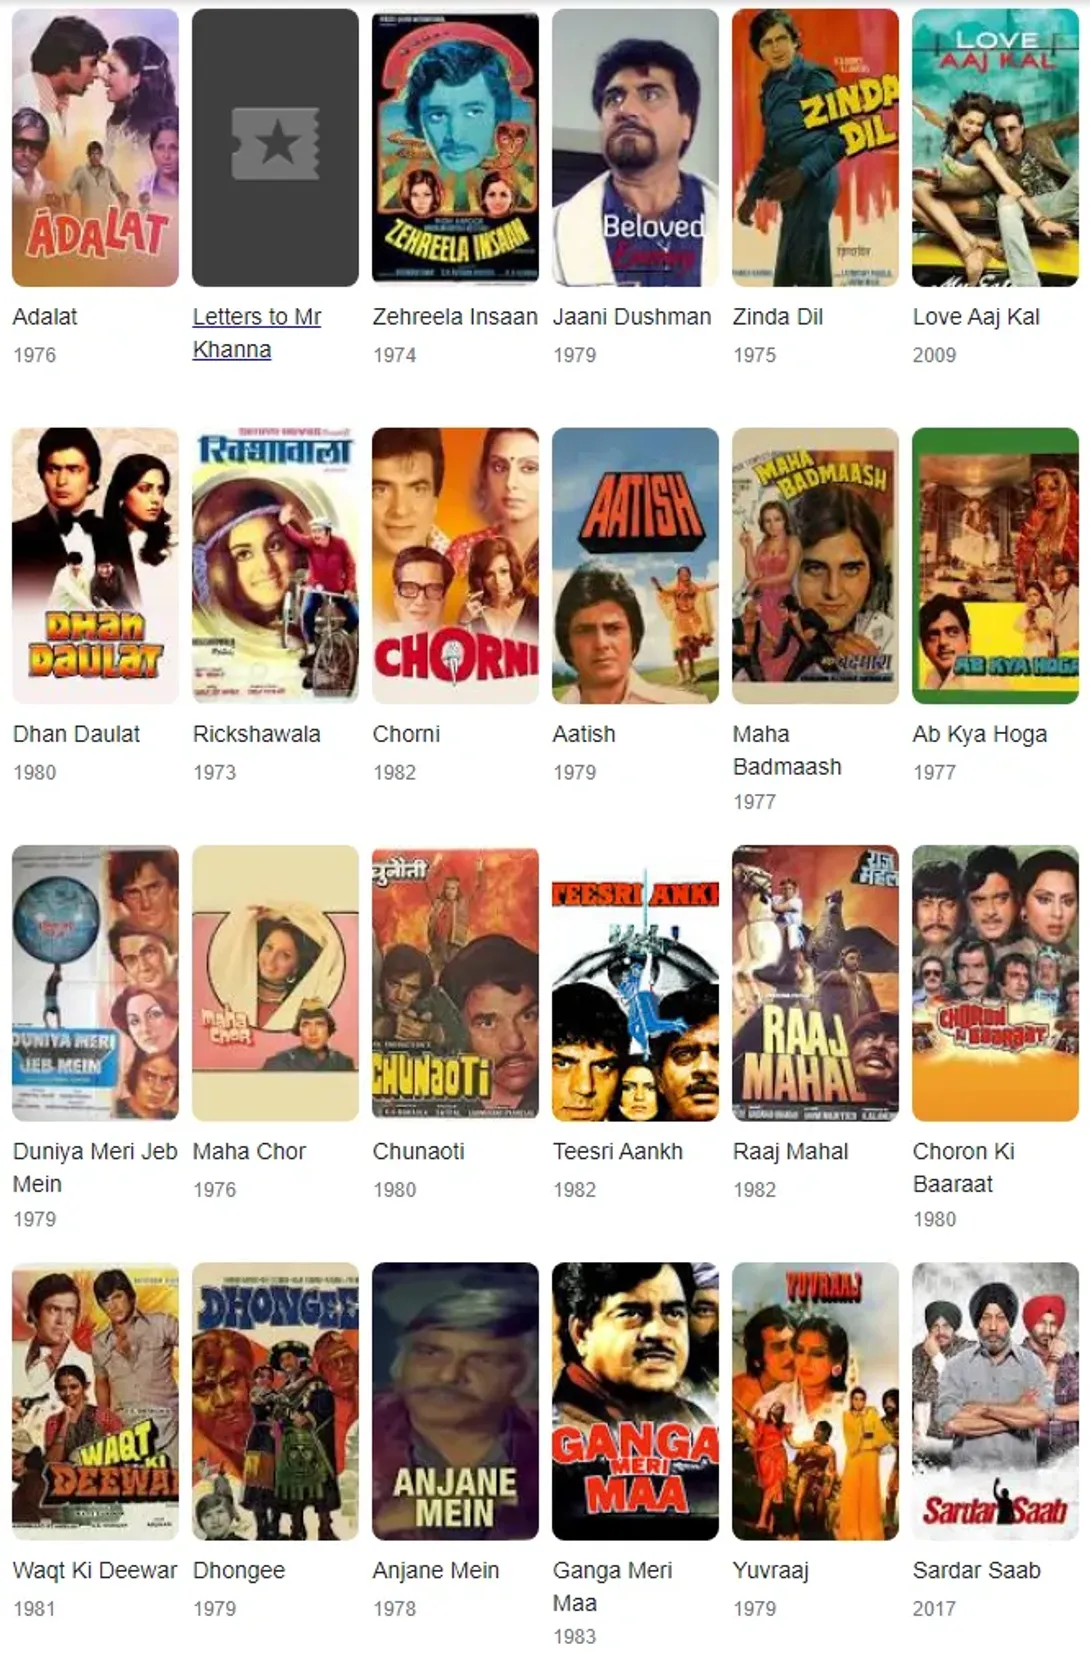Click the Letters to Mr Khanna link
Screen dimensions: 1090x1655
(257, 333)
